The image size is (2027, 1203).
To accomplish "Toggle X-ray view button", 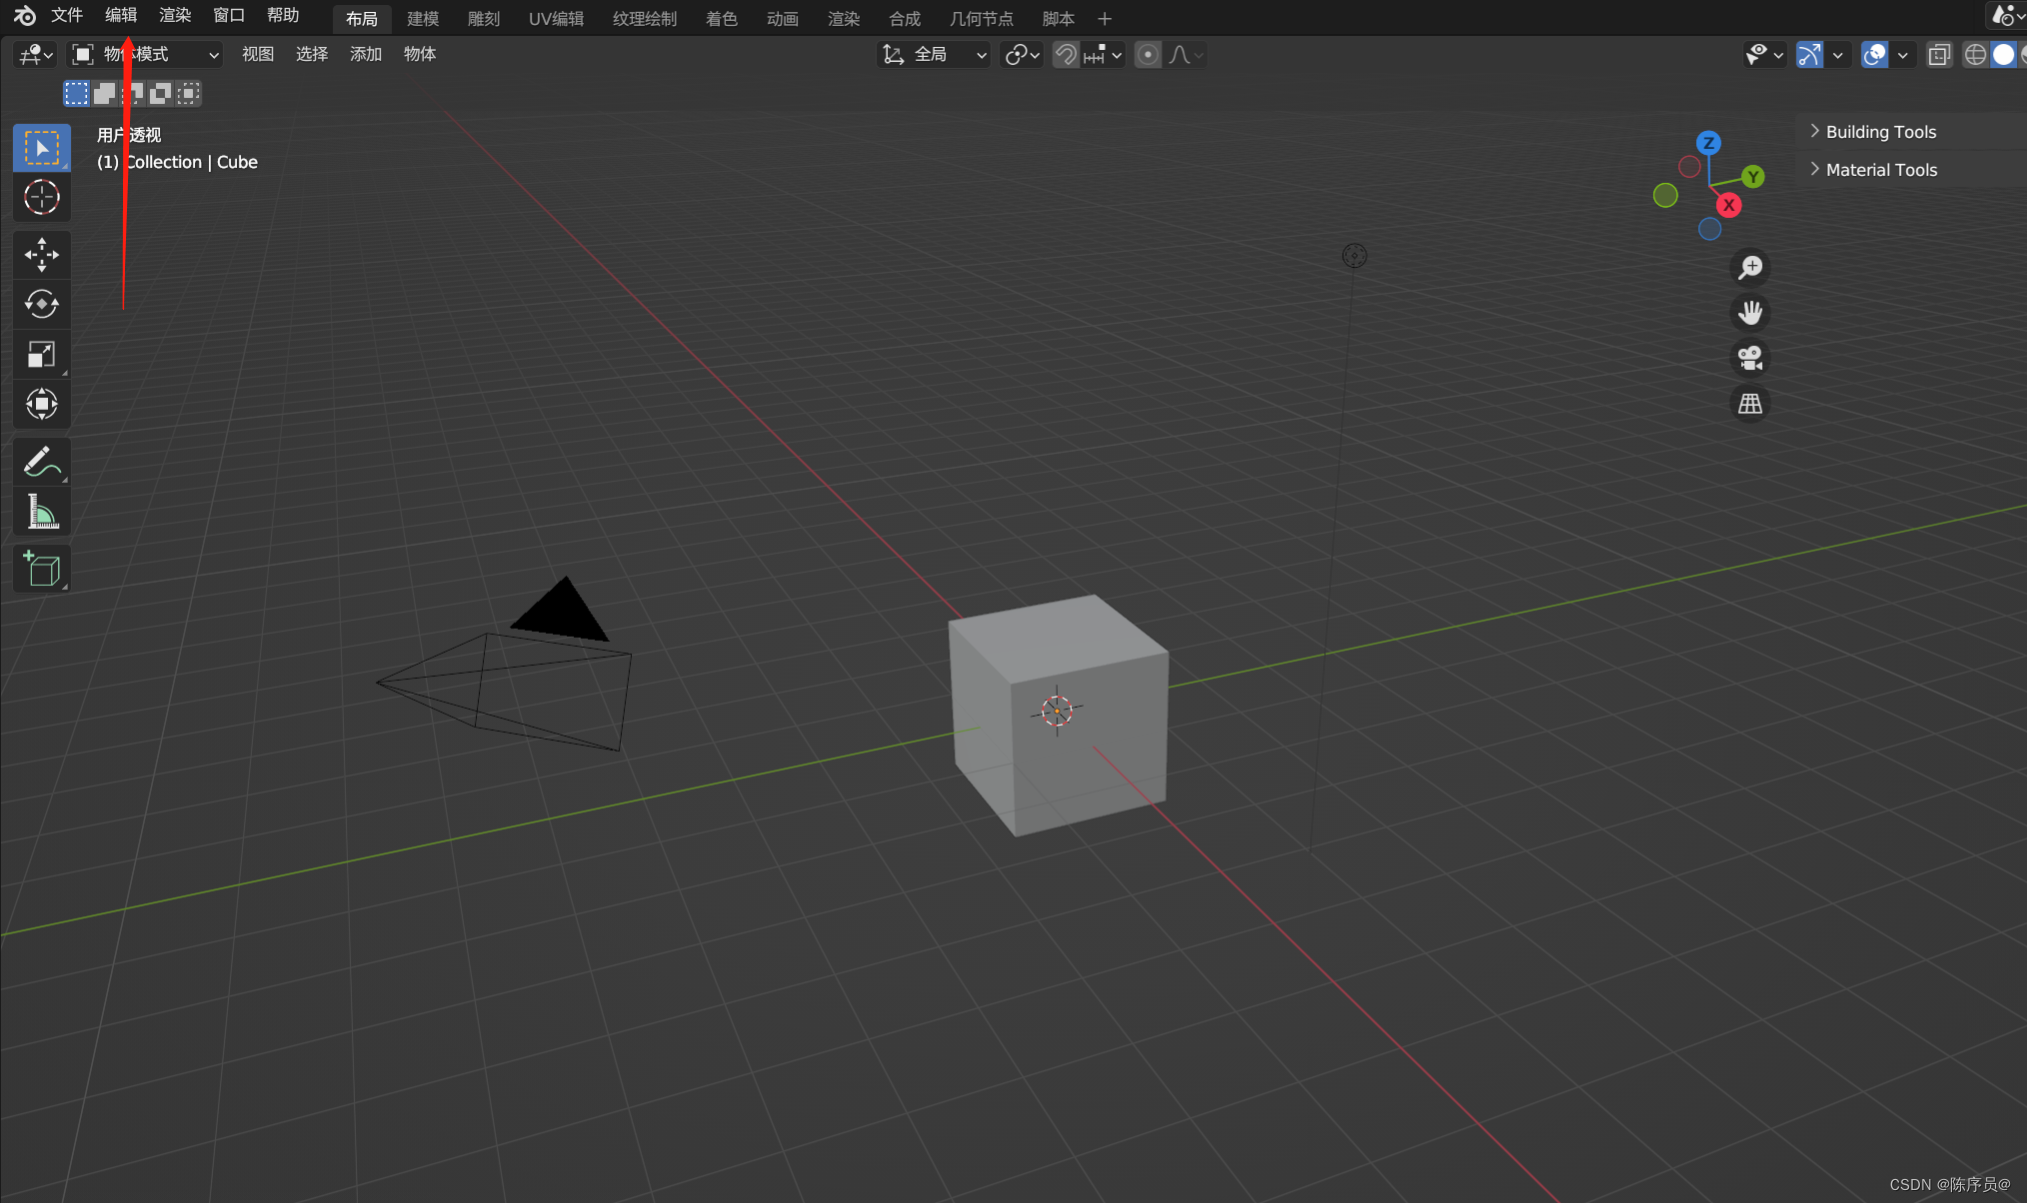I will pyautogui.click(x=1939, y=55).
